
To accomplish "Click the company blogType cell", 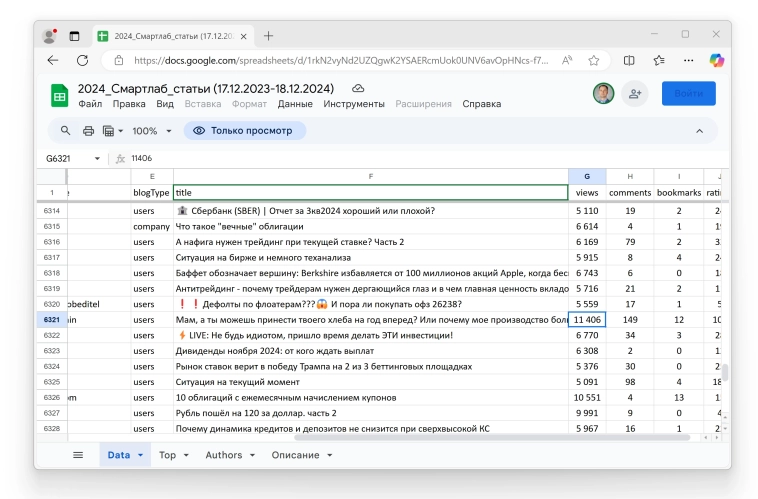I will pos(152,226).
